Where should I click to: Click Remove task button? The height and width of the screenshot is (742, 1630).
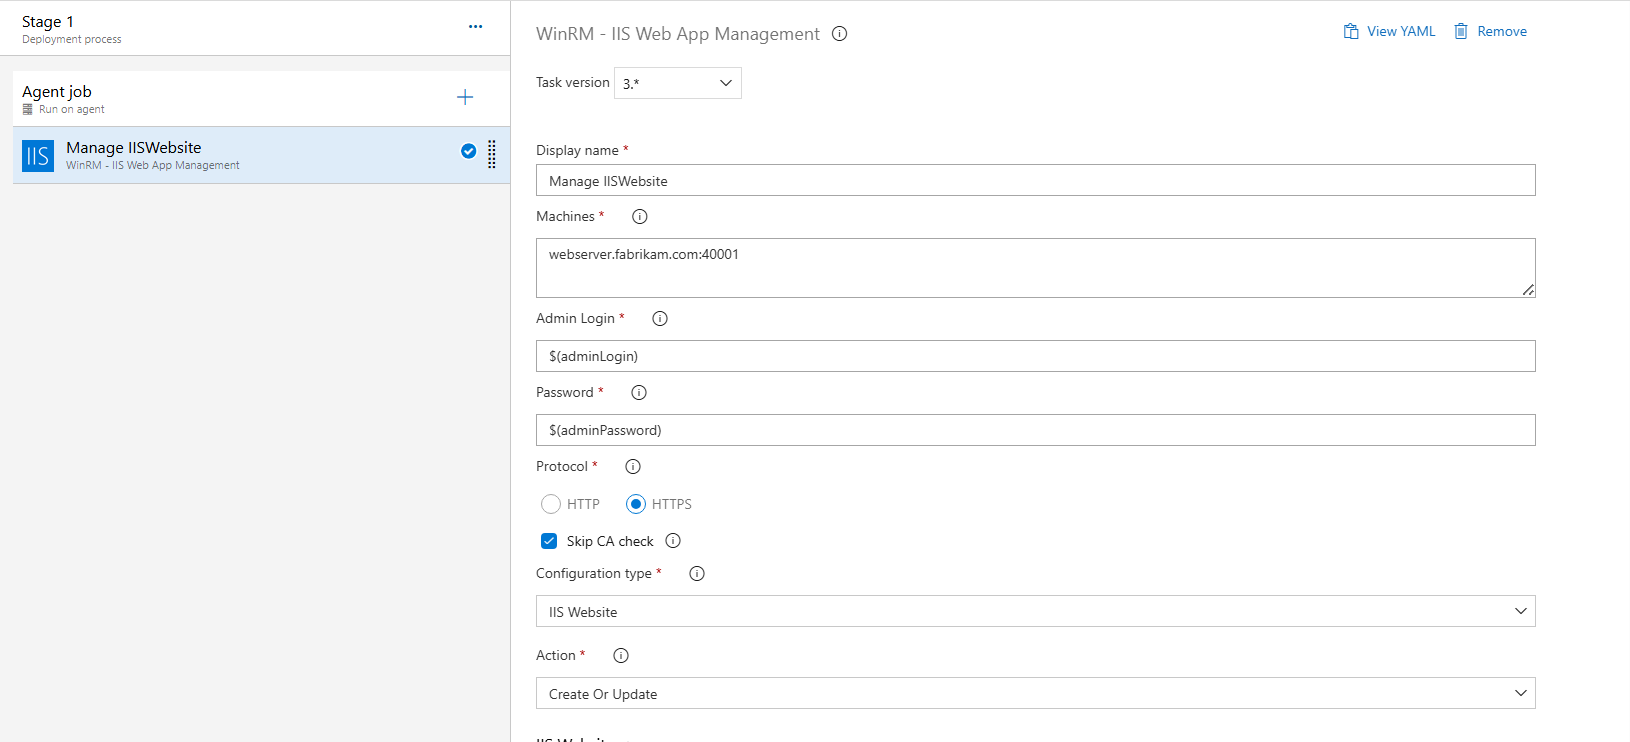click(x=1490, y=31)
